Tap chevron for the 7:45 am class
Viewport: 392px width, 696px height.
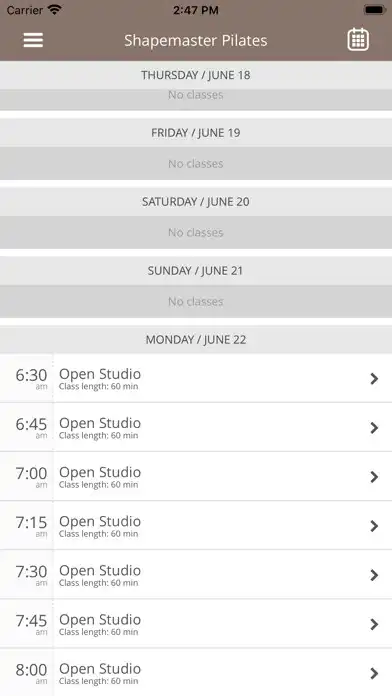(374, 625)
